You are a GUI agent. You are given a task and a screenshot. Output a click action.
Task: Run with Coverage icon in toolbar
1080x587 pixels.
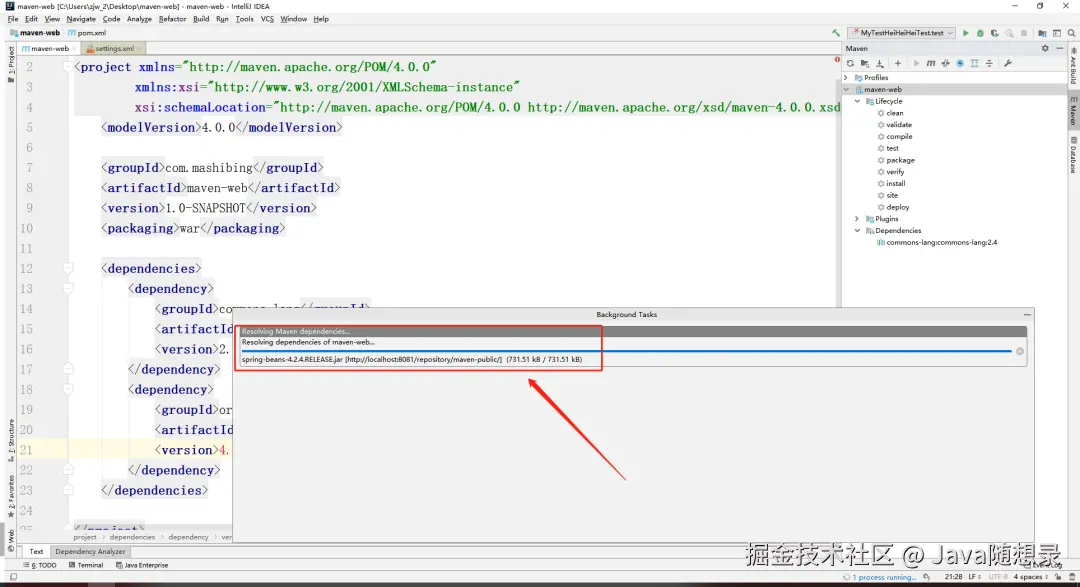995,32
